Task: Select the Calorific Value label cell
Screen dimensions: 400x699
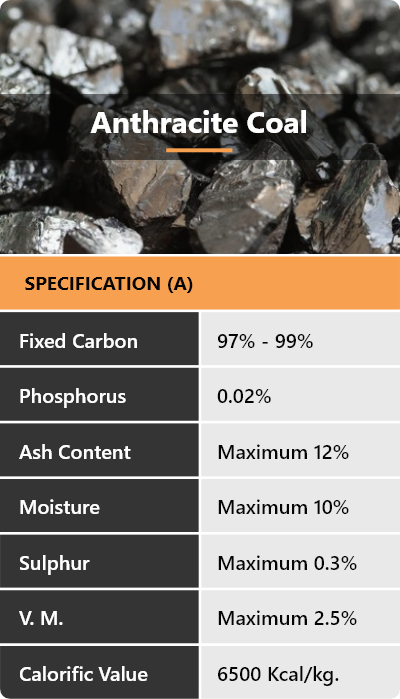Action: point(99,672)
